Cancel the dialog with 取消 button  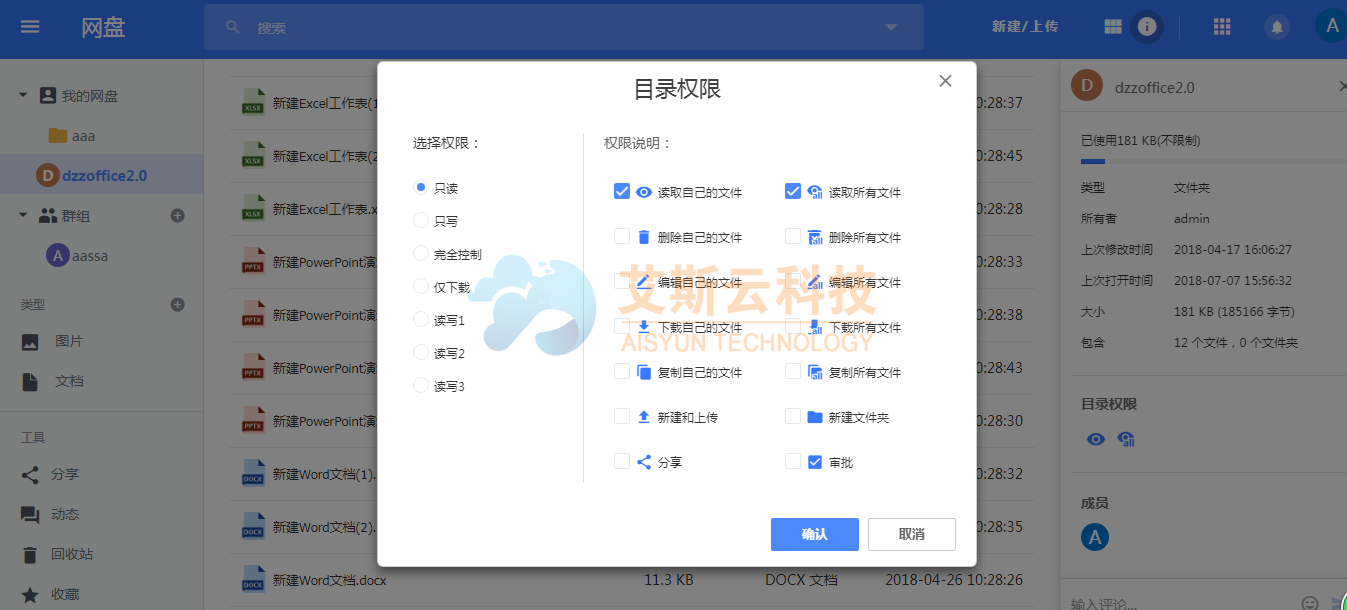click(x=910, y=534)
